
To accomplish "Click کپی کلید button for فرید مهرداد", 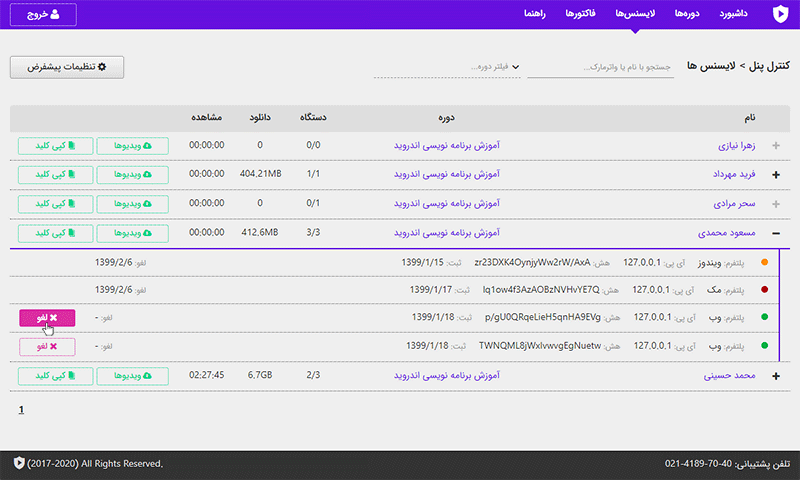I will (x=56, y=174).
